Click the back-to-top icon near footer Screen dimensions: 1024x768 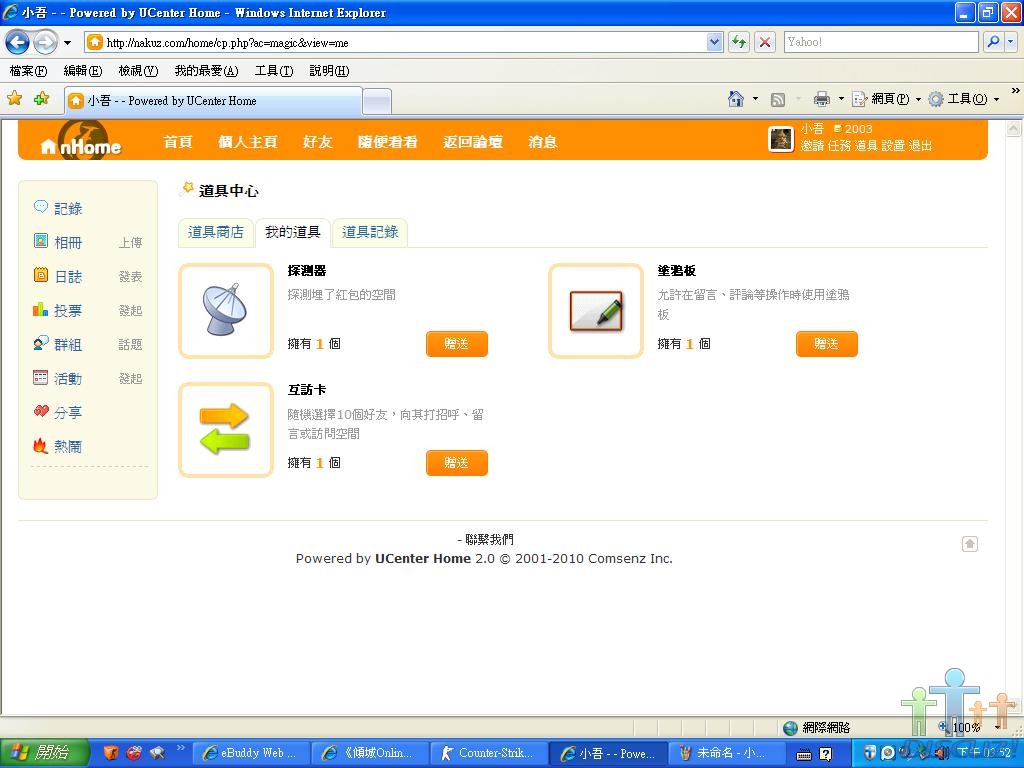[969, 544]
